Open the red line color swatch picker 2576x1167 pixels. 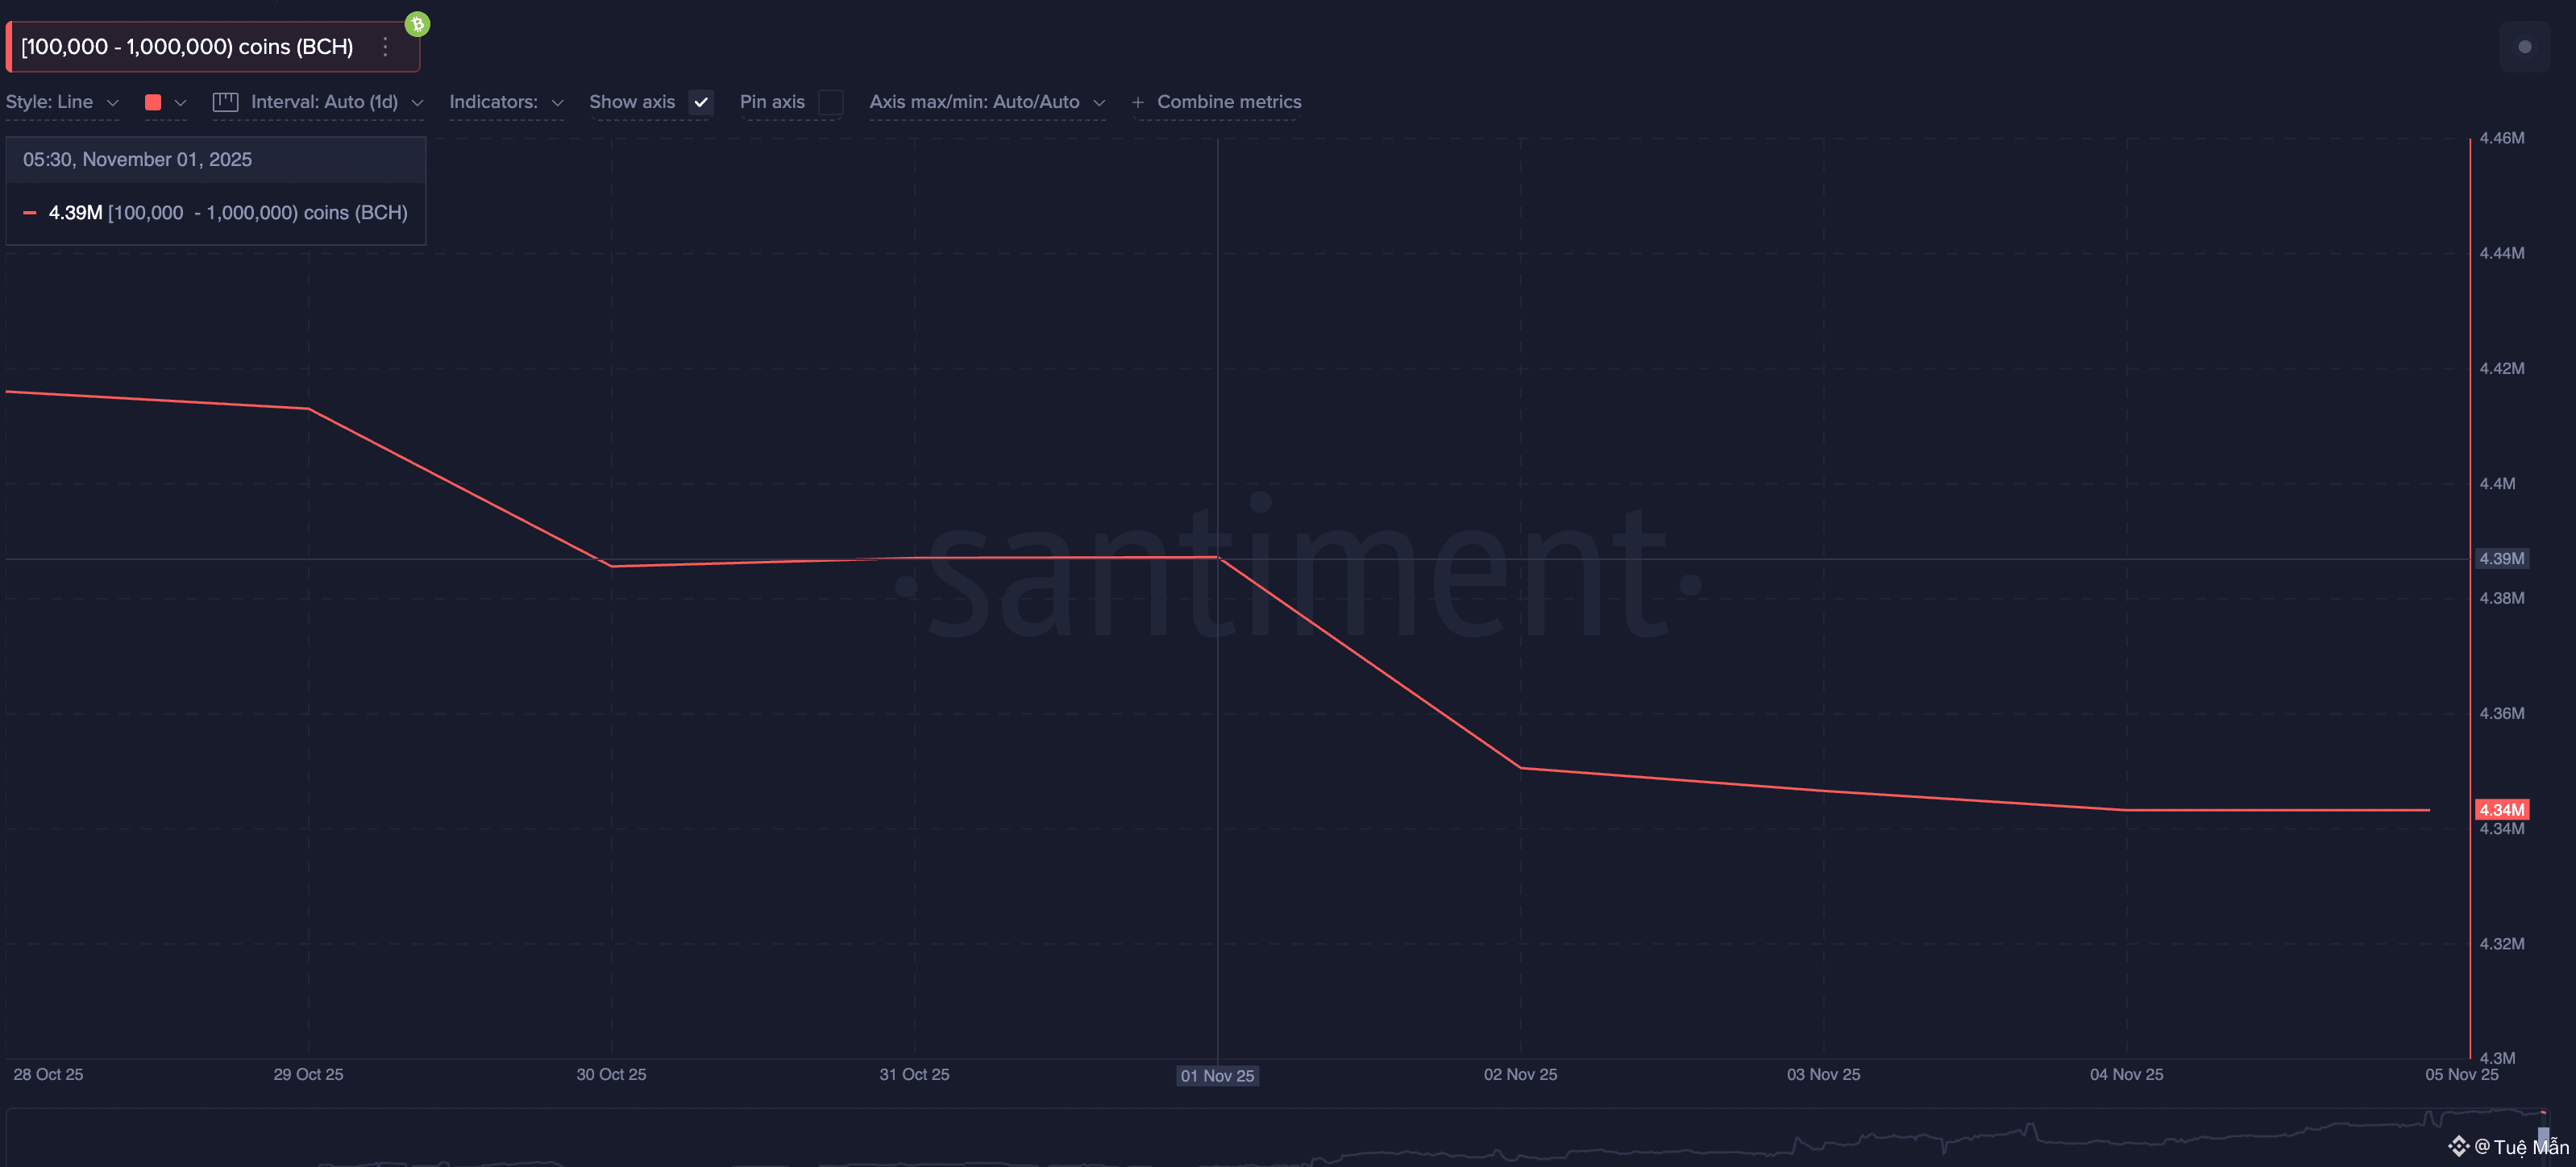click(x=153, y=102)
